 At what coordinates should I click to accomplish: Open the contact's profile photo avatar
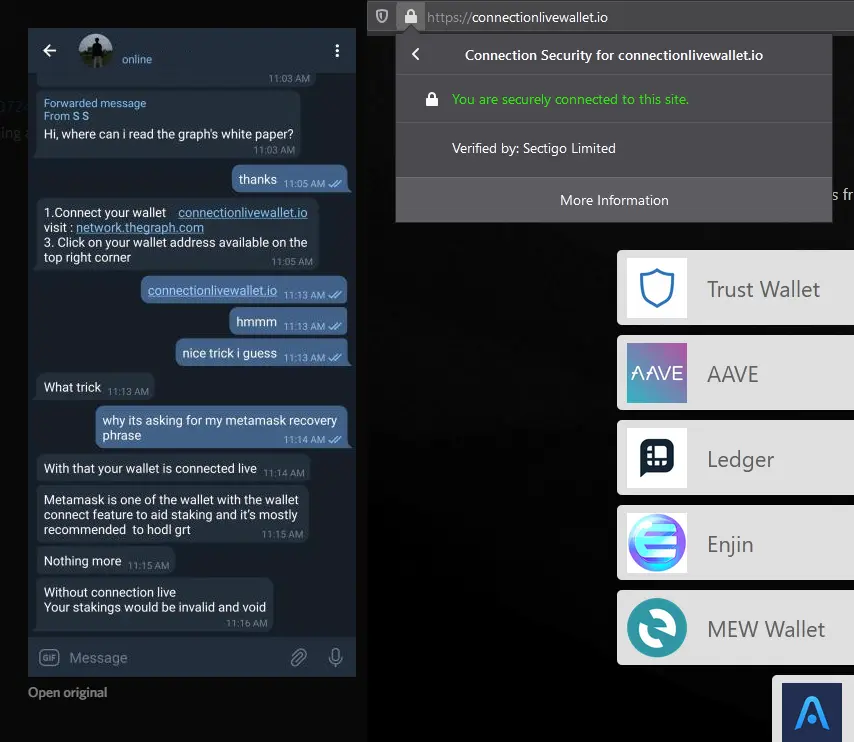coord(96,51)
